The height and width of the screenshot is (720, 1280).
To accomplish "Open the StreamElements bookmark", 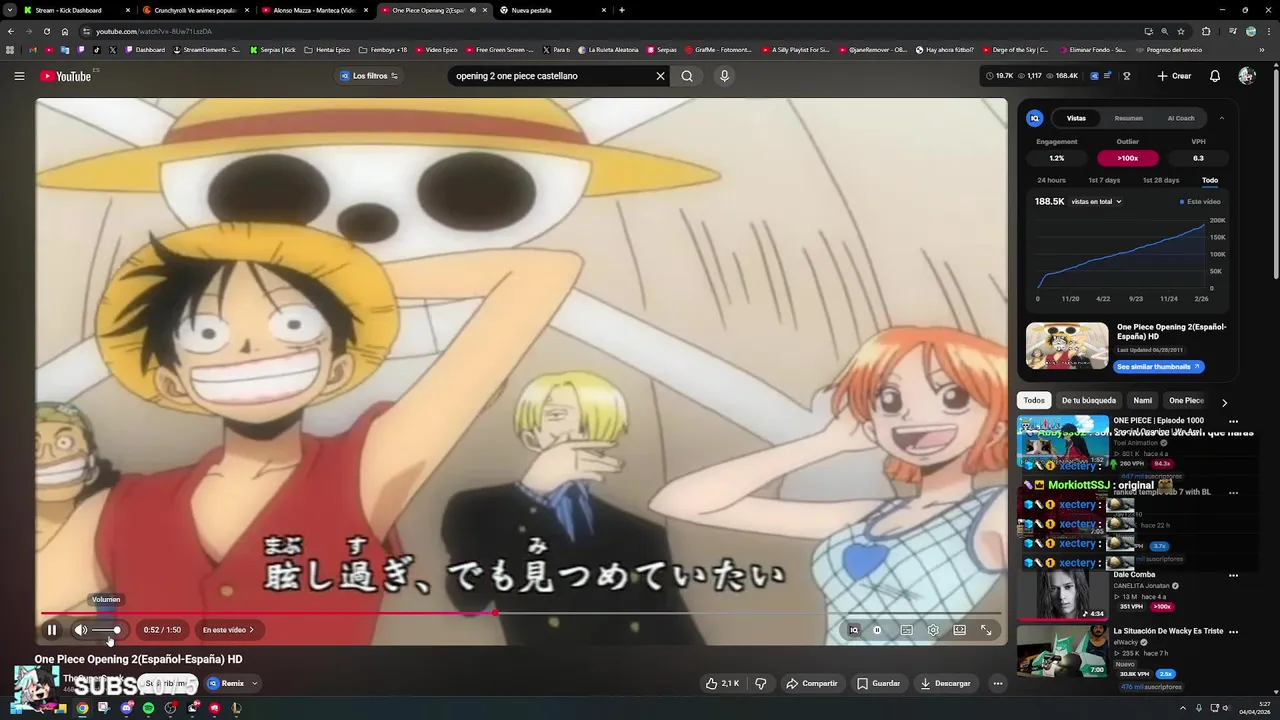I will tap(206, 50).
